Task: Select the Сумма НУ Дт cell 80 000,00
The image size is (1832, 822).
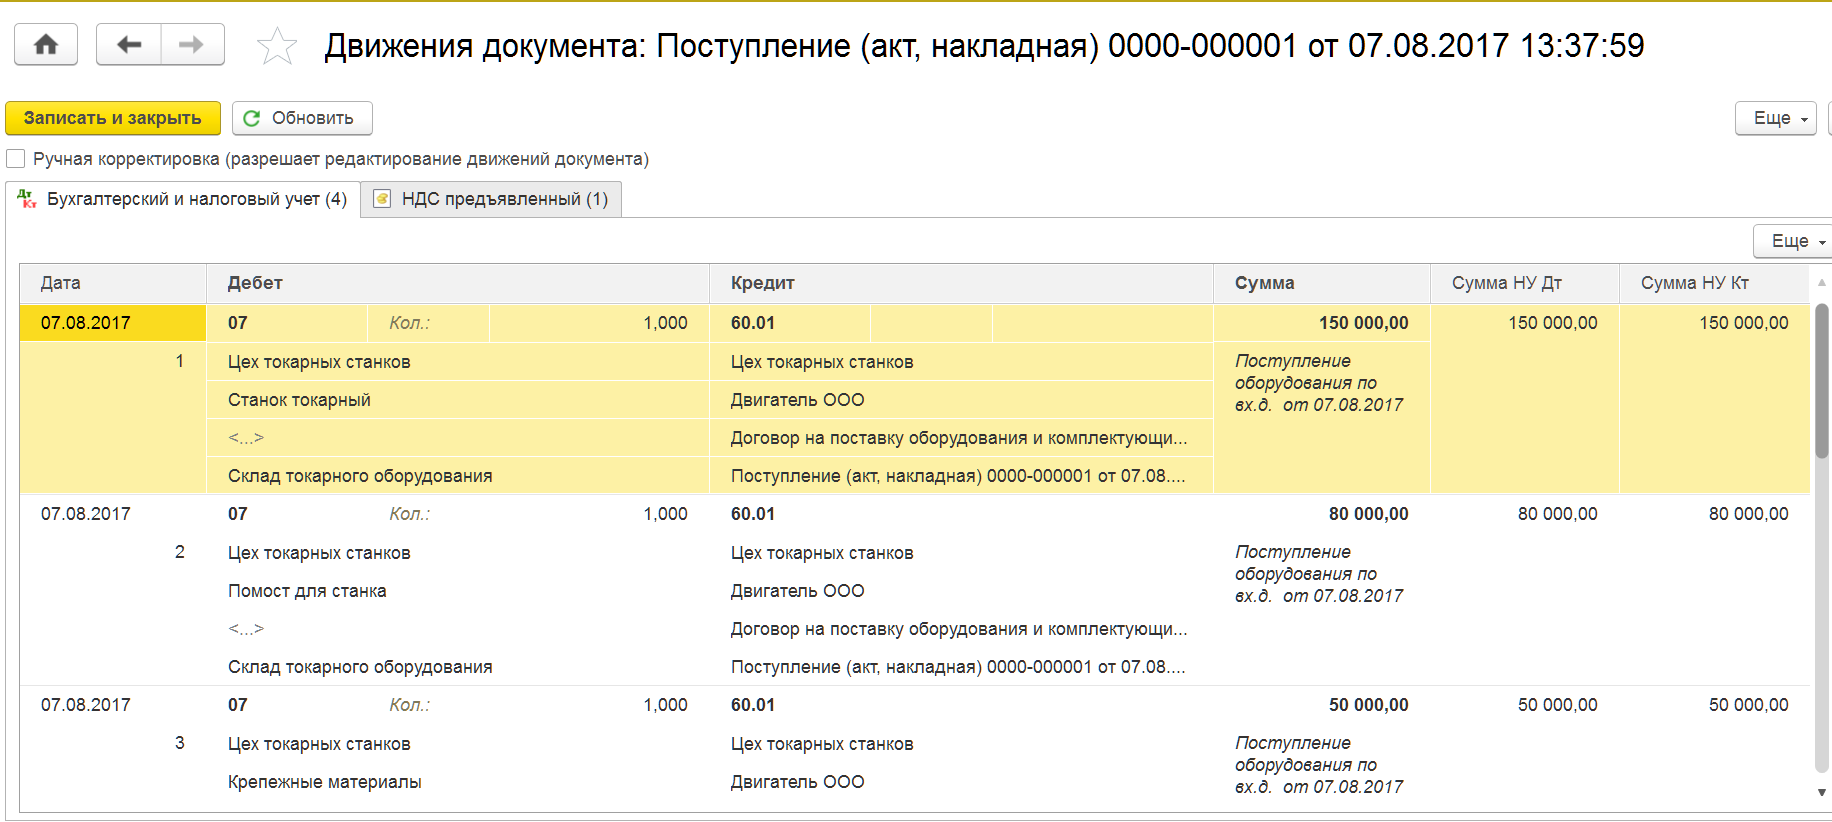Action: pos(1525,514)
